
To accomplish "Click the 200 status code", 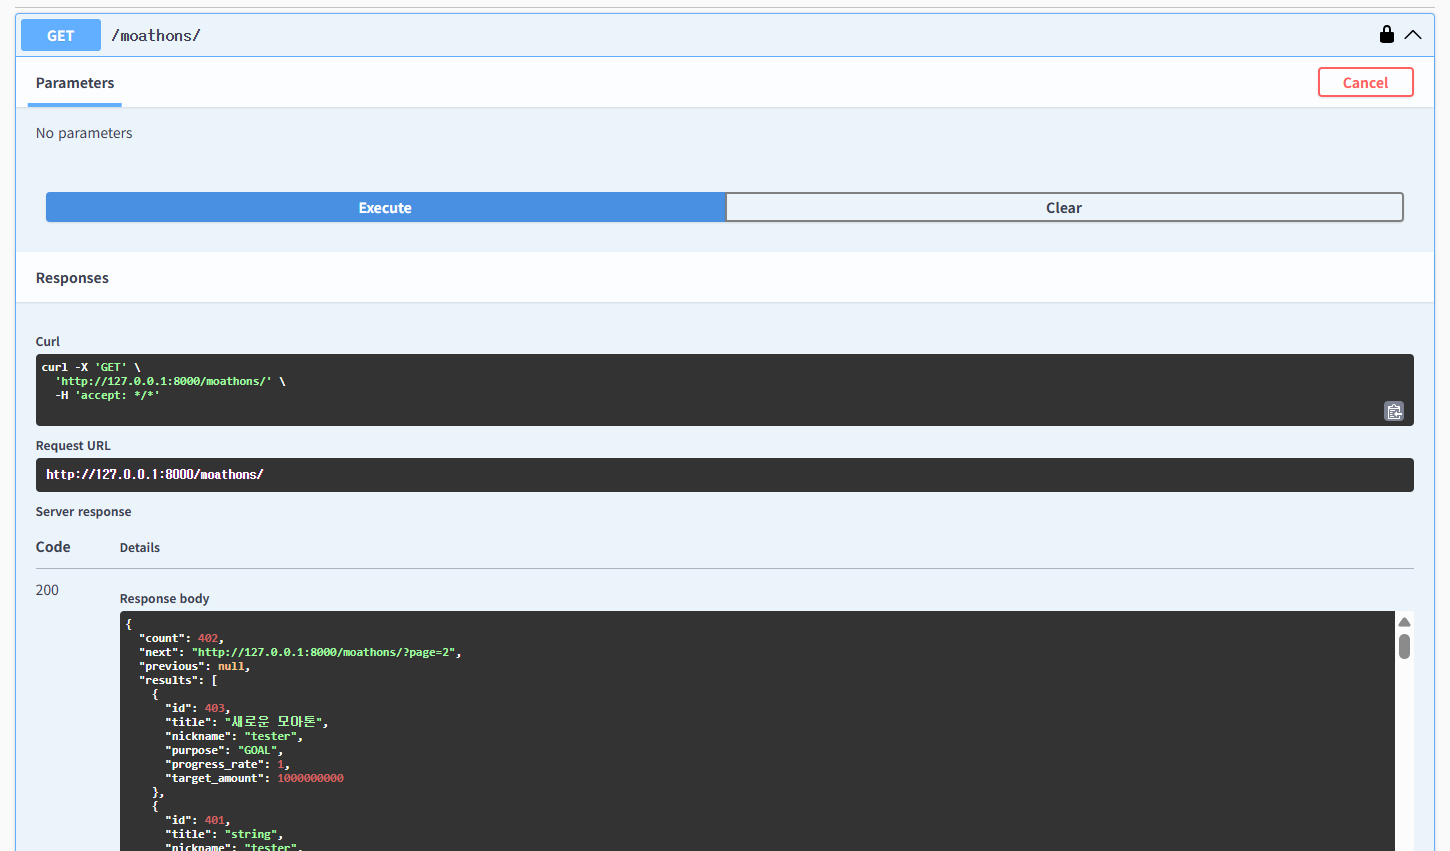I will pyautogui.click(x=47, y=590).
